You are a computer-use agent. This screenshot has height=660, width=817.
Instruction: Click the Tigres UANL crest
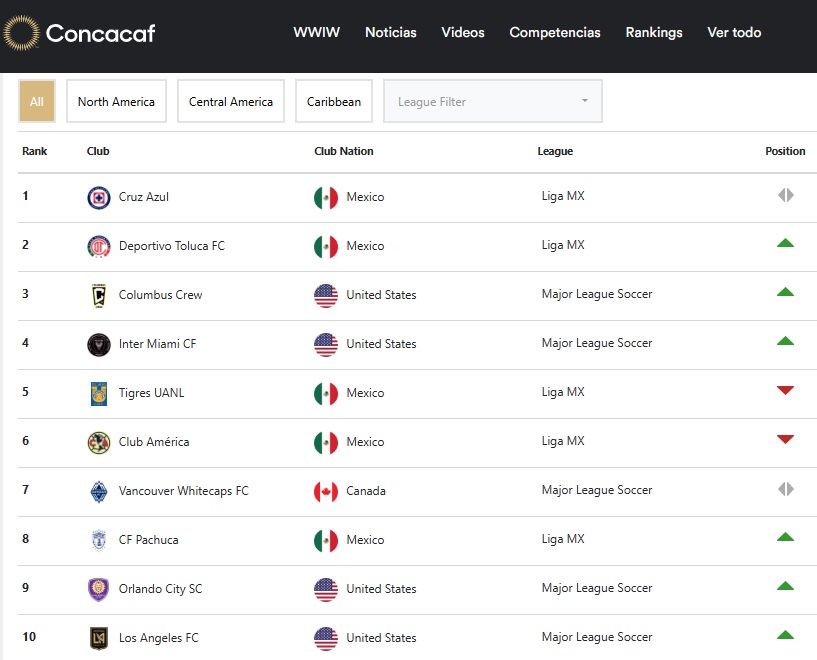(98, 394)
